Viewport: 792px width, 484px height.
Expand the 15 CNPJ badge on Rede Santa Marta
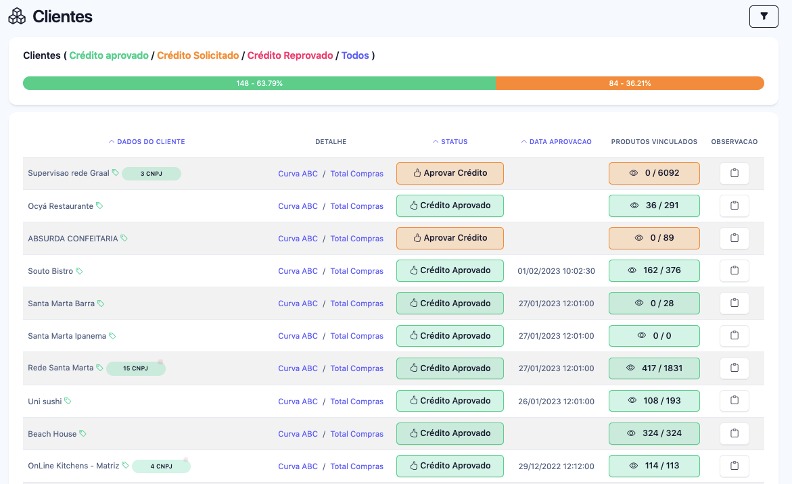coord(135,368)
